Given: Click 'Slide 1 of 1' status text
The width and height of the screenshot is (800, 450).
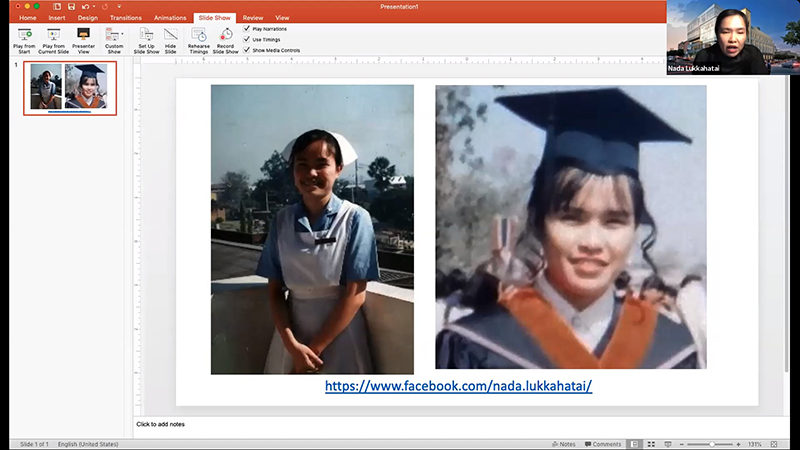Looking at the screenshot, I should coord(34,444).
